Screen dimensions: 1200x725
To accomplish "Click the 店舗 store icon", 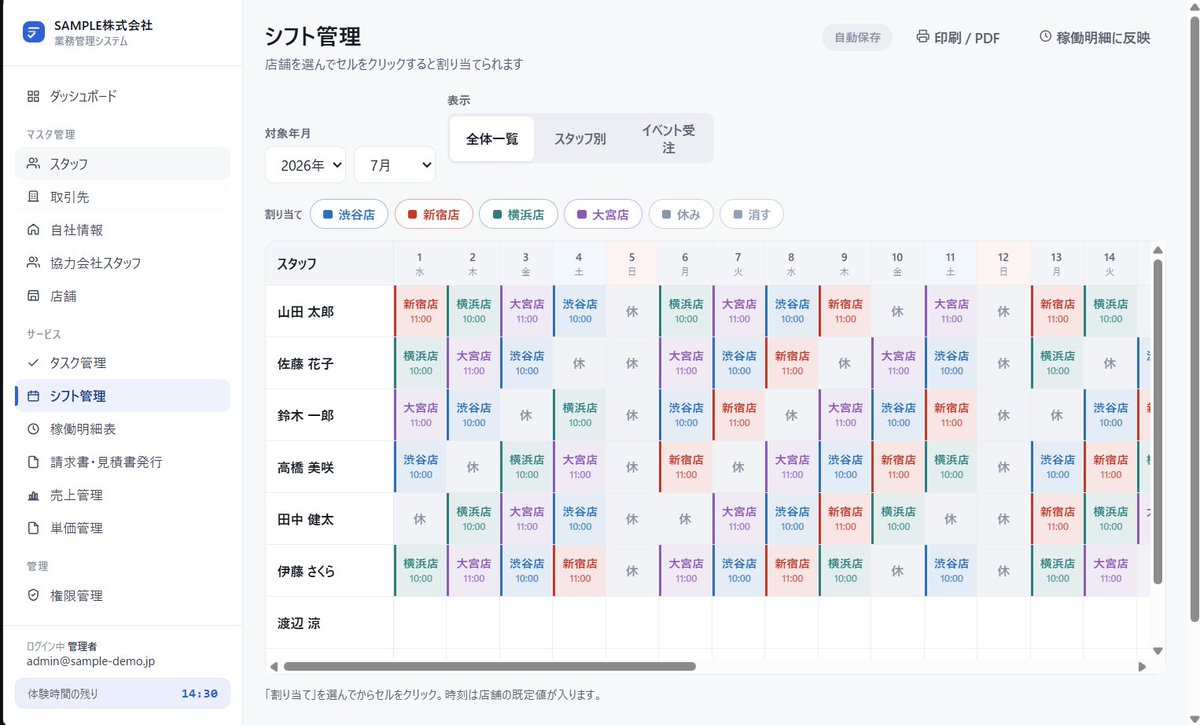I will point(33,296).
